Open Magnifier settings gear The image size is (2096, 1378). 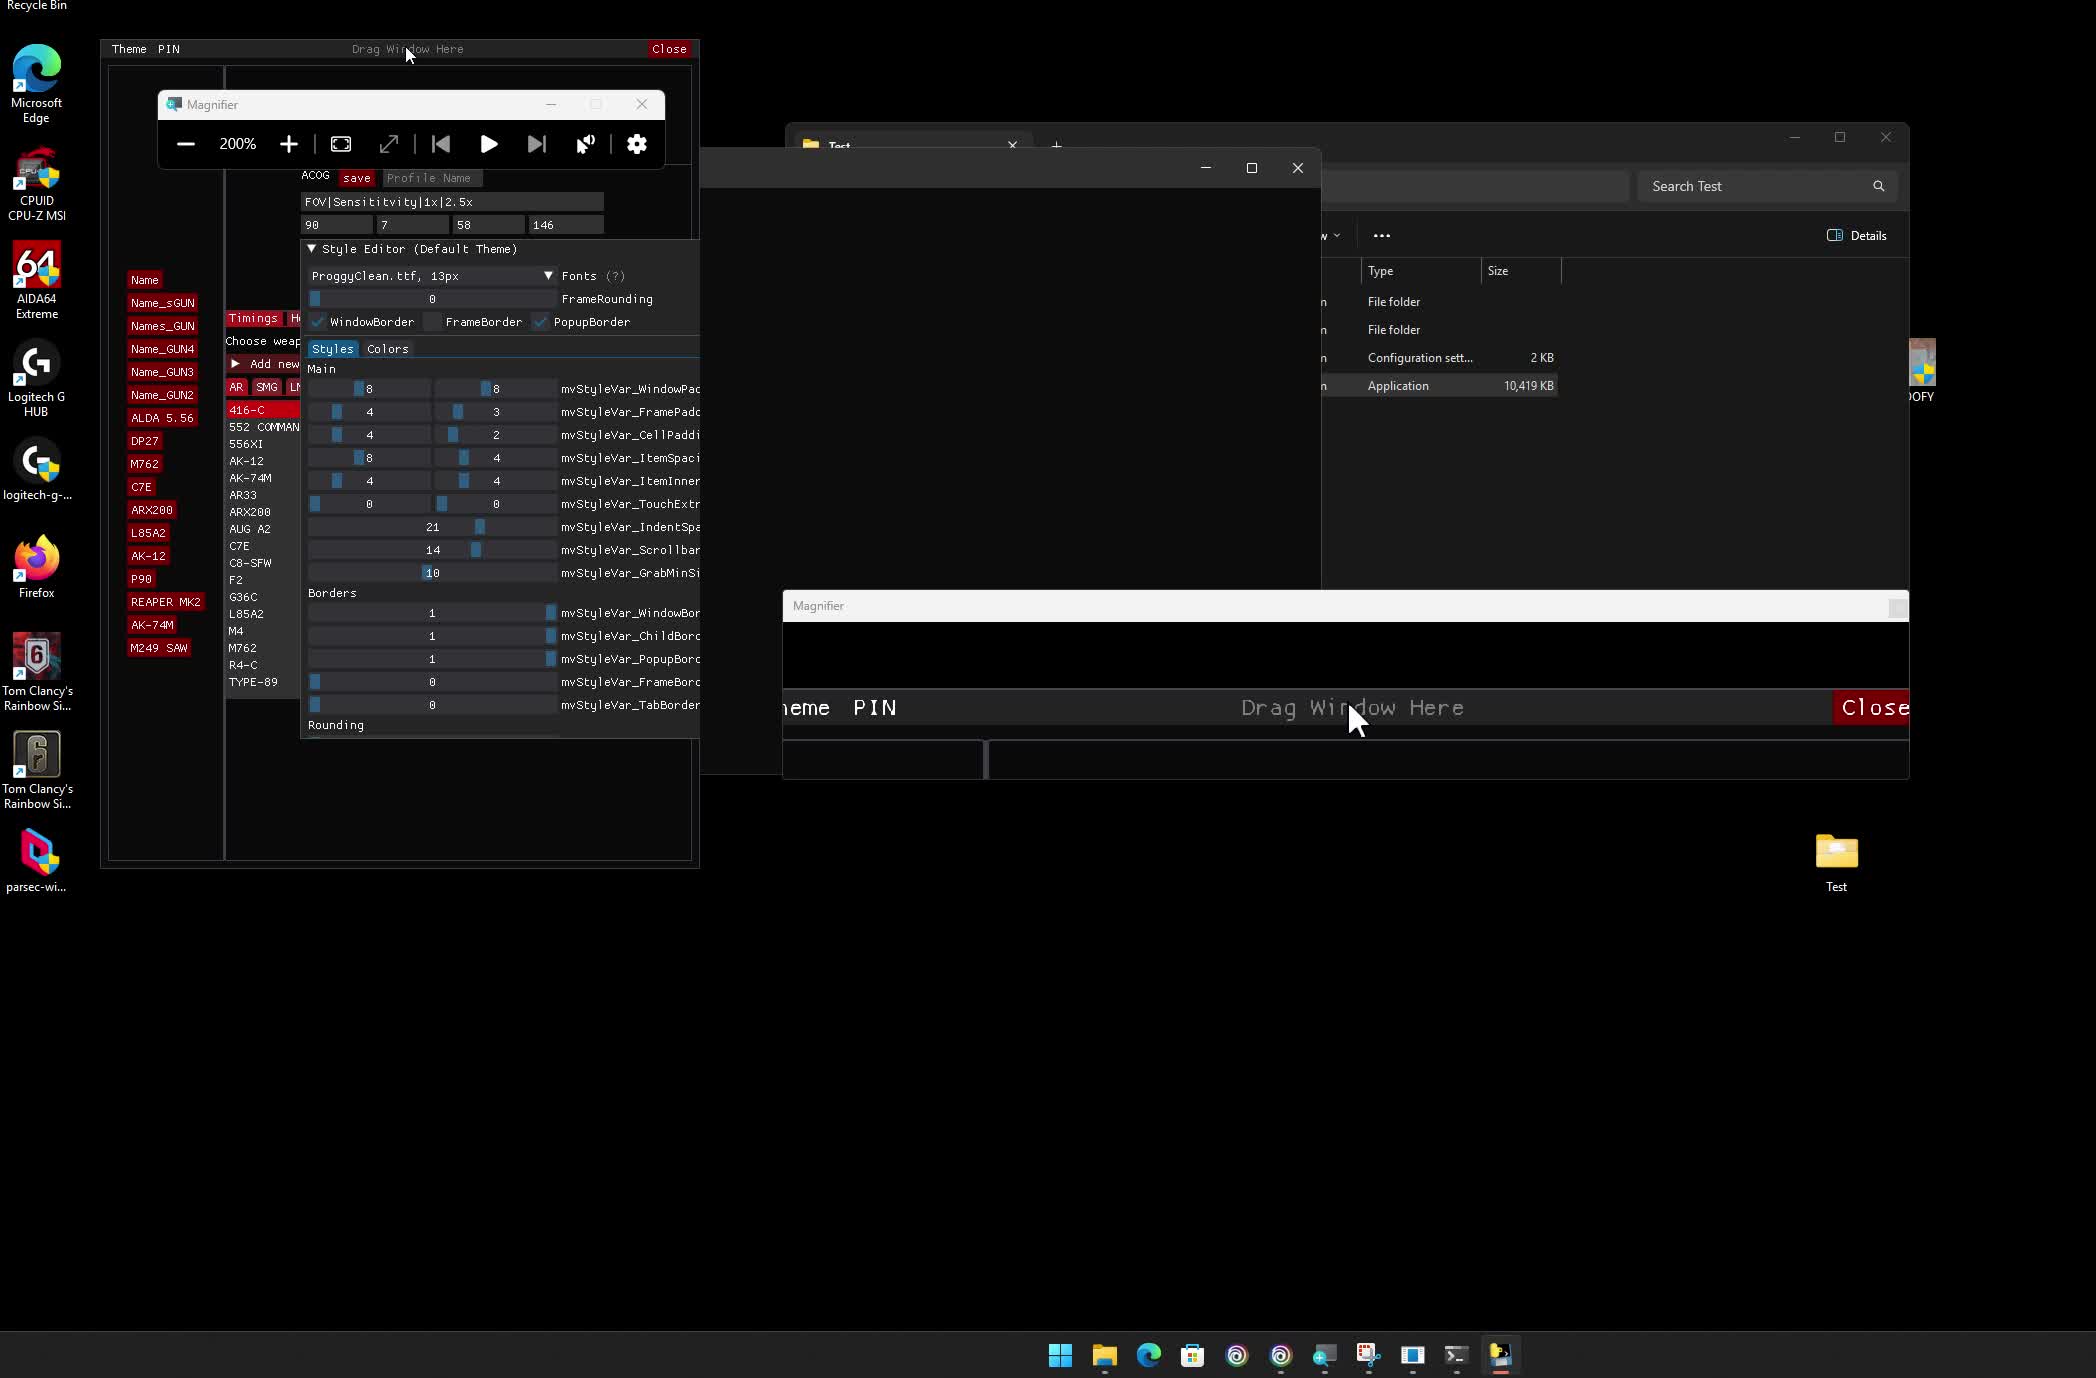pos(637,144)
